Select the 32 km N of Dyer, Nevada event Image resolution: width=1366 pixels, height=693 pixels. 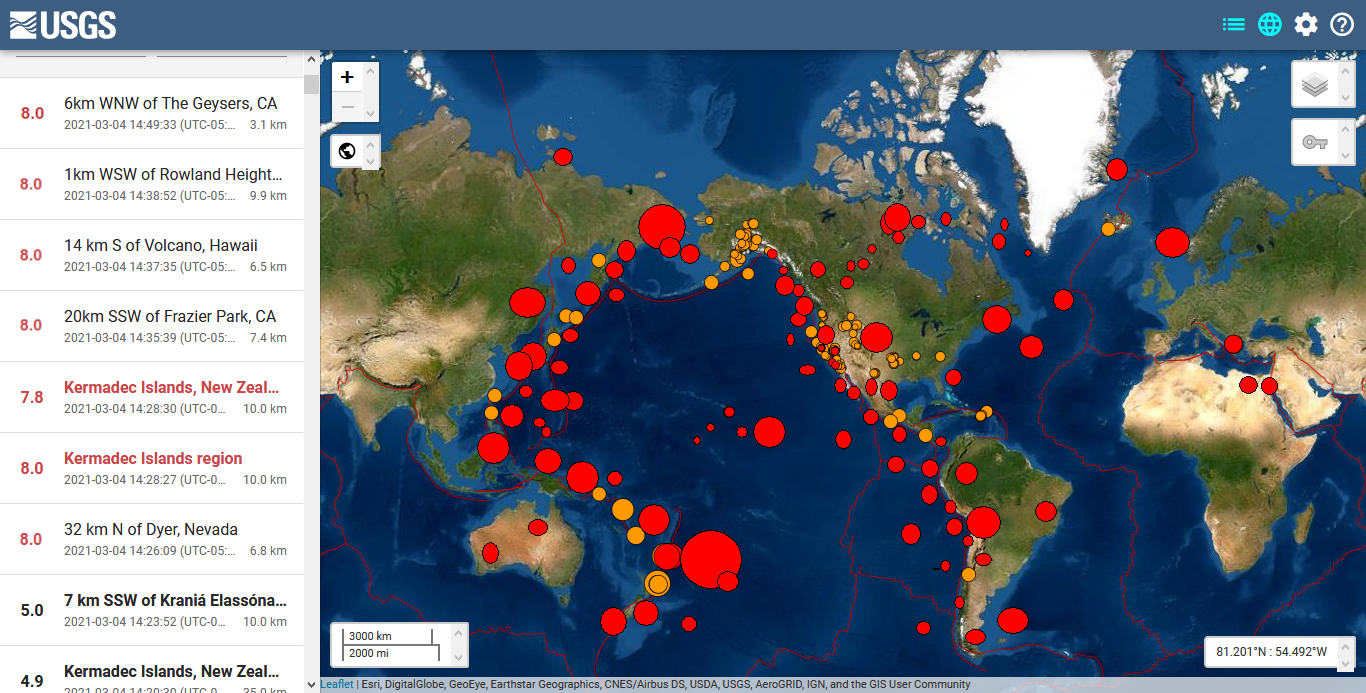(151, 539)
